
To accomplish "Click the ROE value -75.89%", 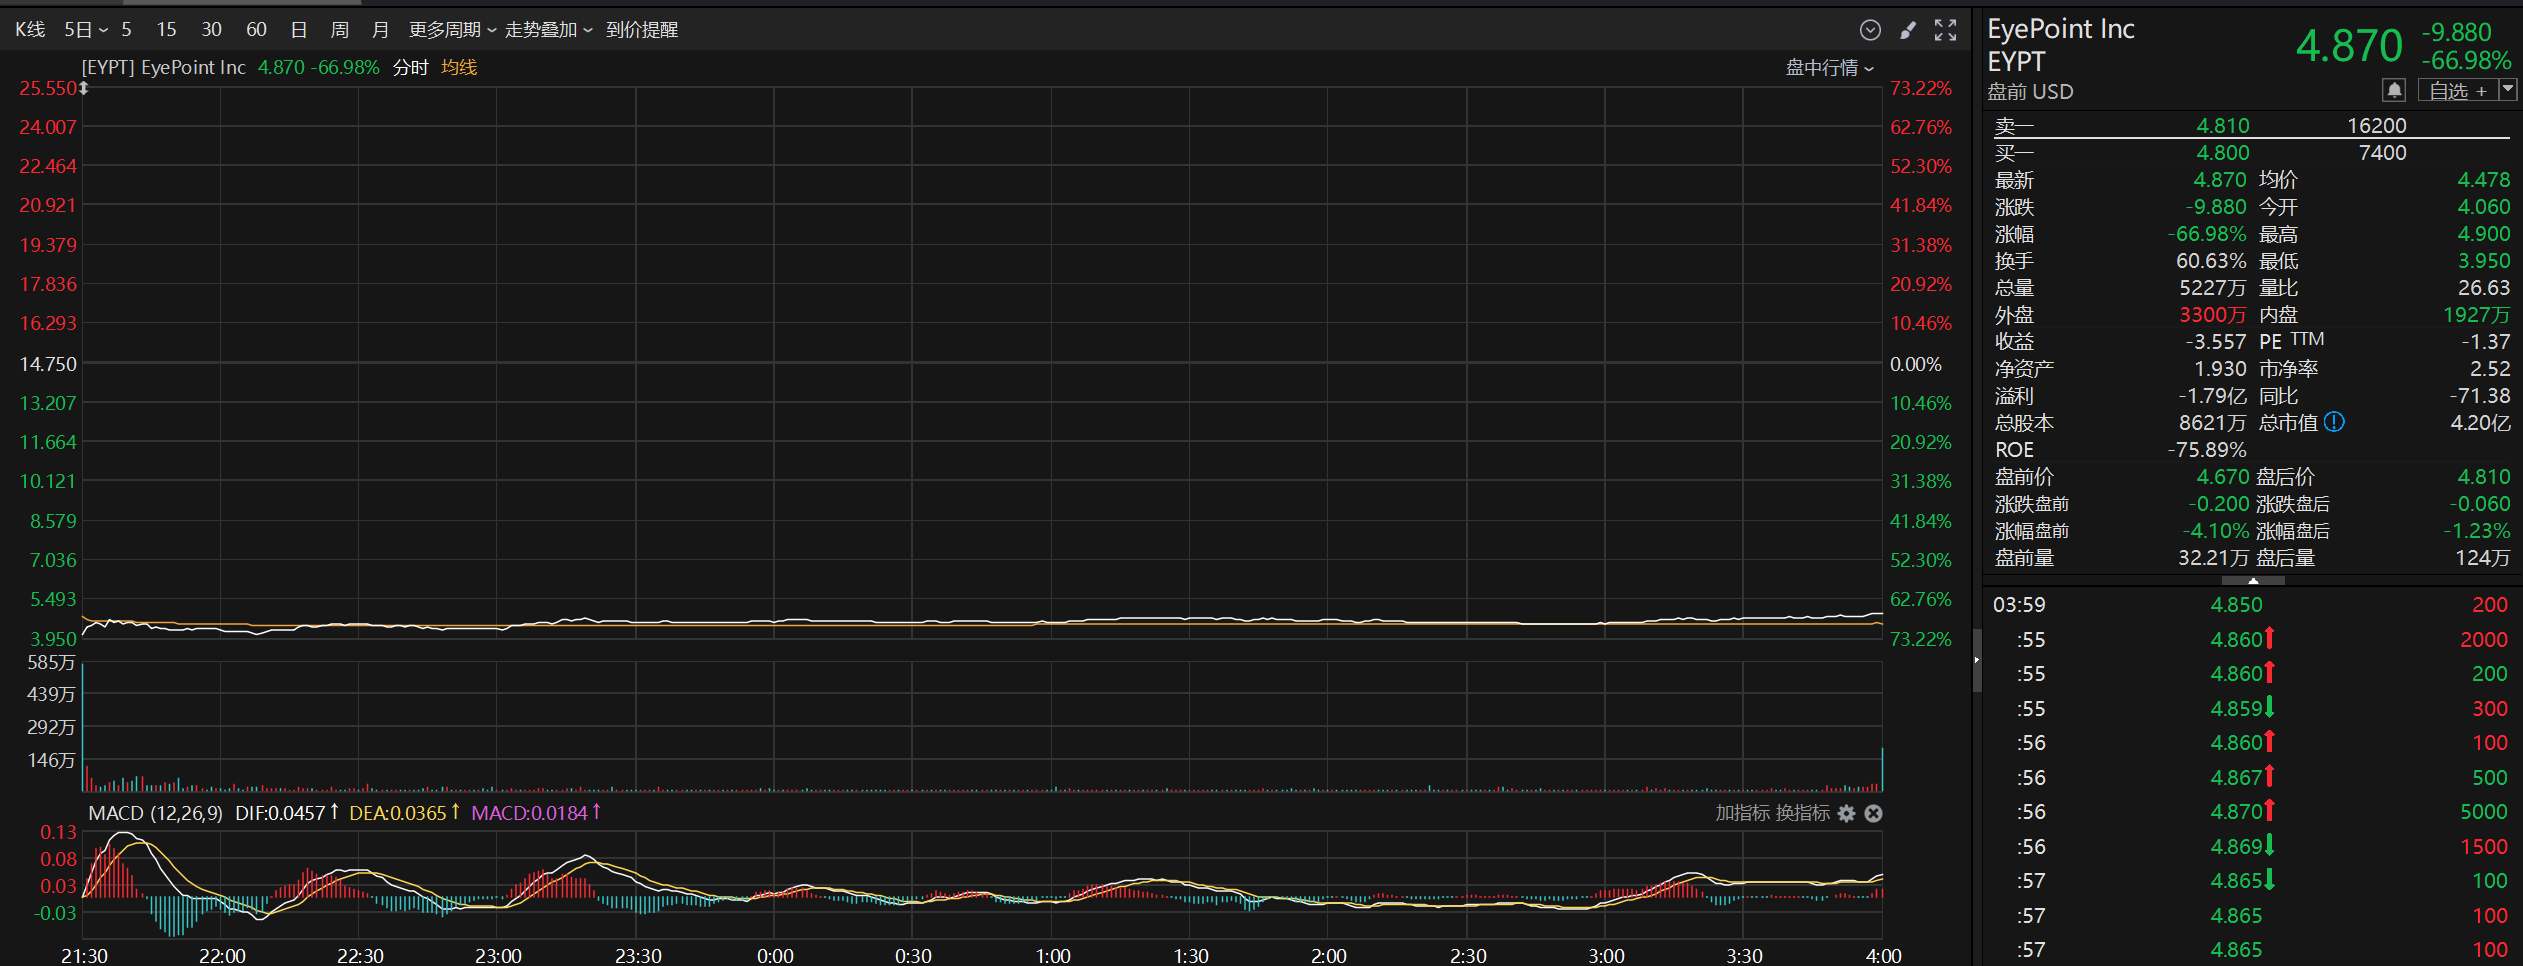I will coord(2207,450).
